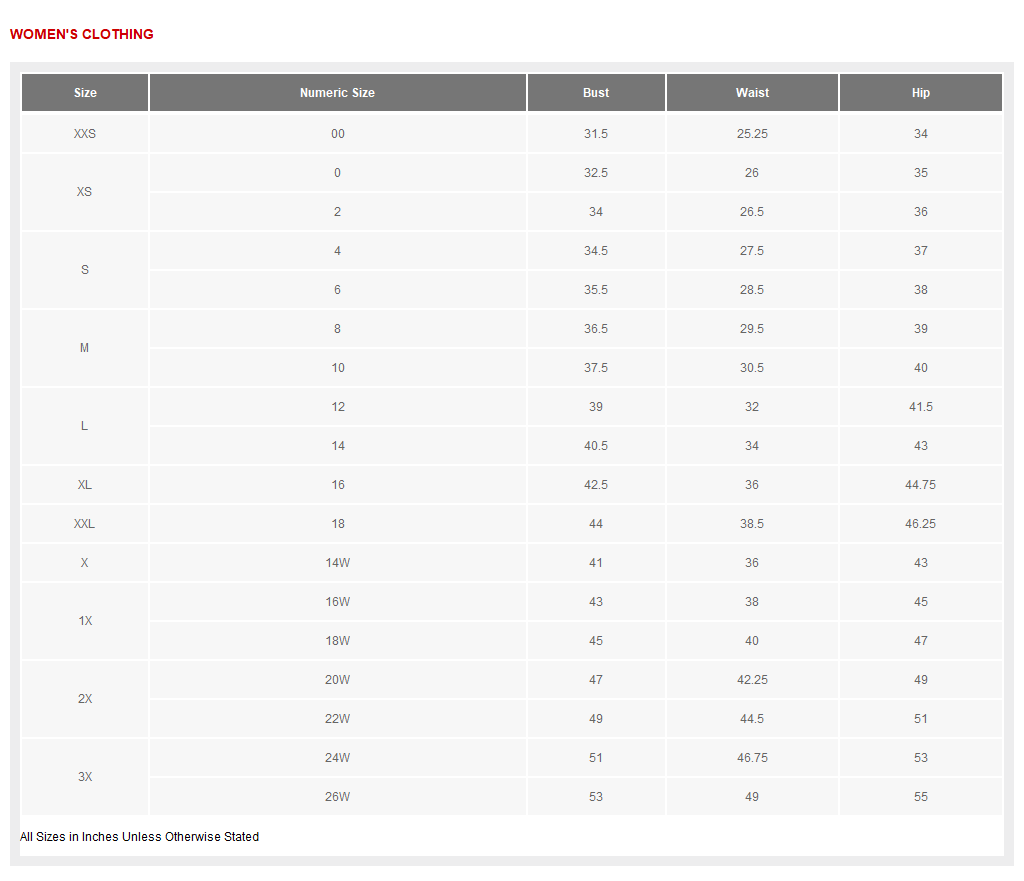Click numeric size 14W cell
The width and height of the screenshot is (1024, 881).
click(337, 563)
